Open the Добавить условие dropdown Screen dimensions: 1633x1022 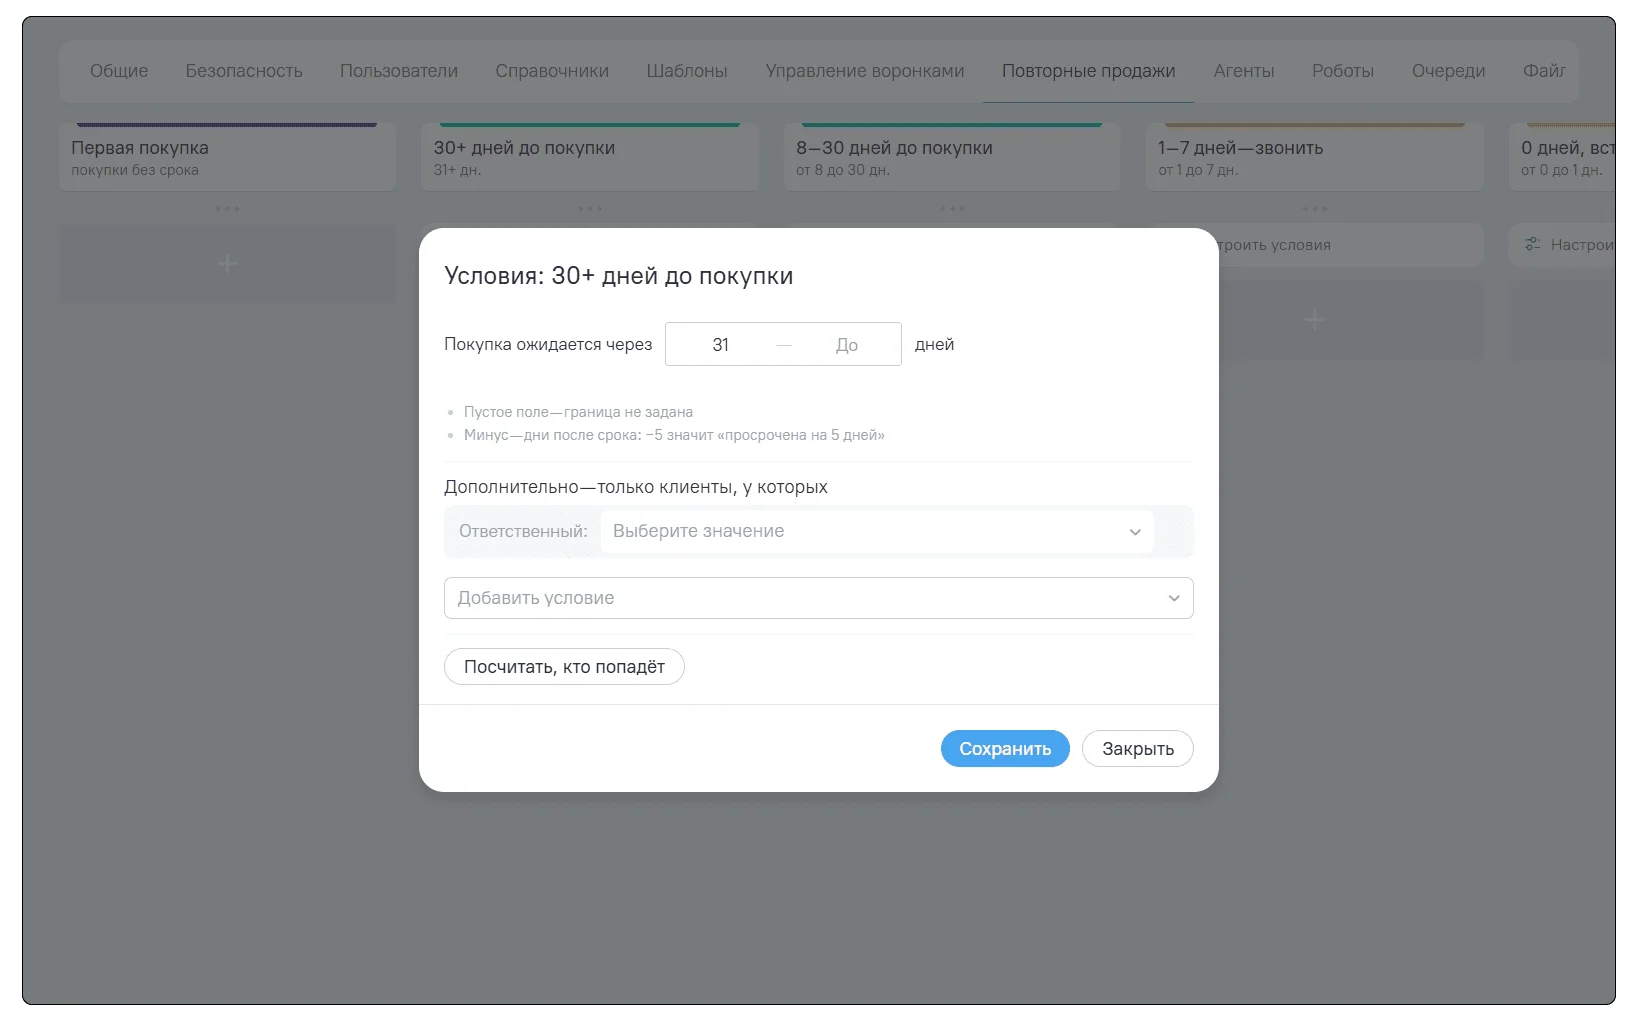tap(818, 598)
